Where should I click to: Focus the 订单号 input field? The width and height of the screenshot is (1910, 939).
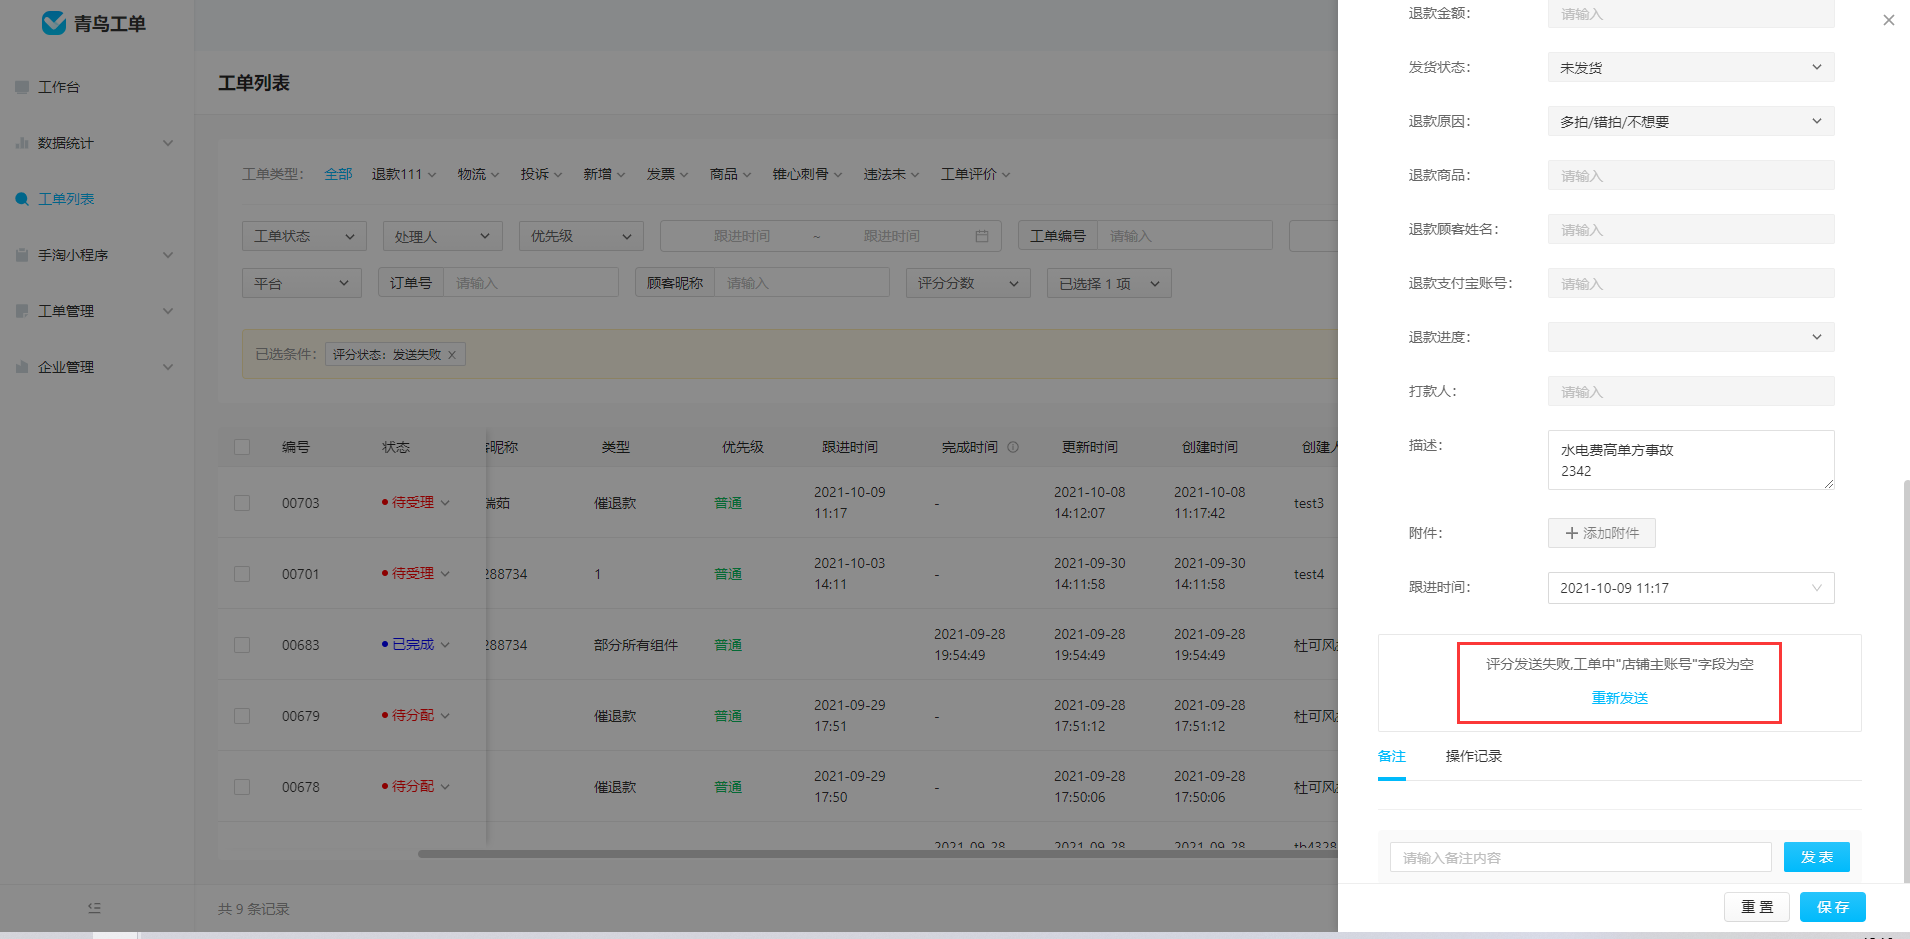(x=530, y=283)
